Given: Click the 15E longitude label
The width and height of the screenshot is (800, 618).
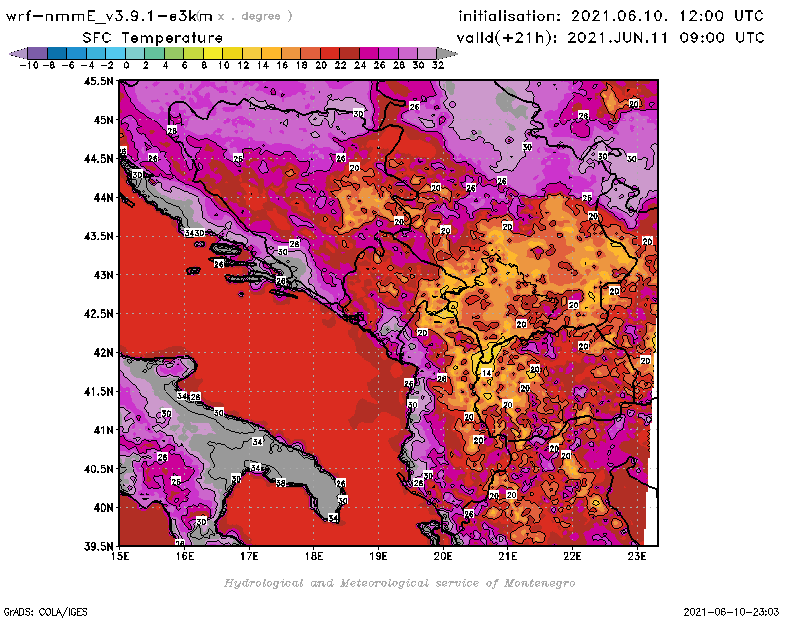Looking at the screenshot, I should point(120,556).
